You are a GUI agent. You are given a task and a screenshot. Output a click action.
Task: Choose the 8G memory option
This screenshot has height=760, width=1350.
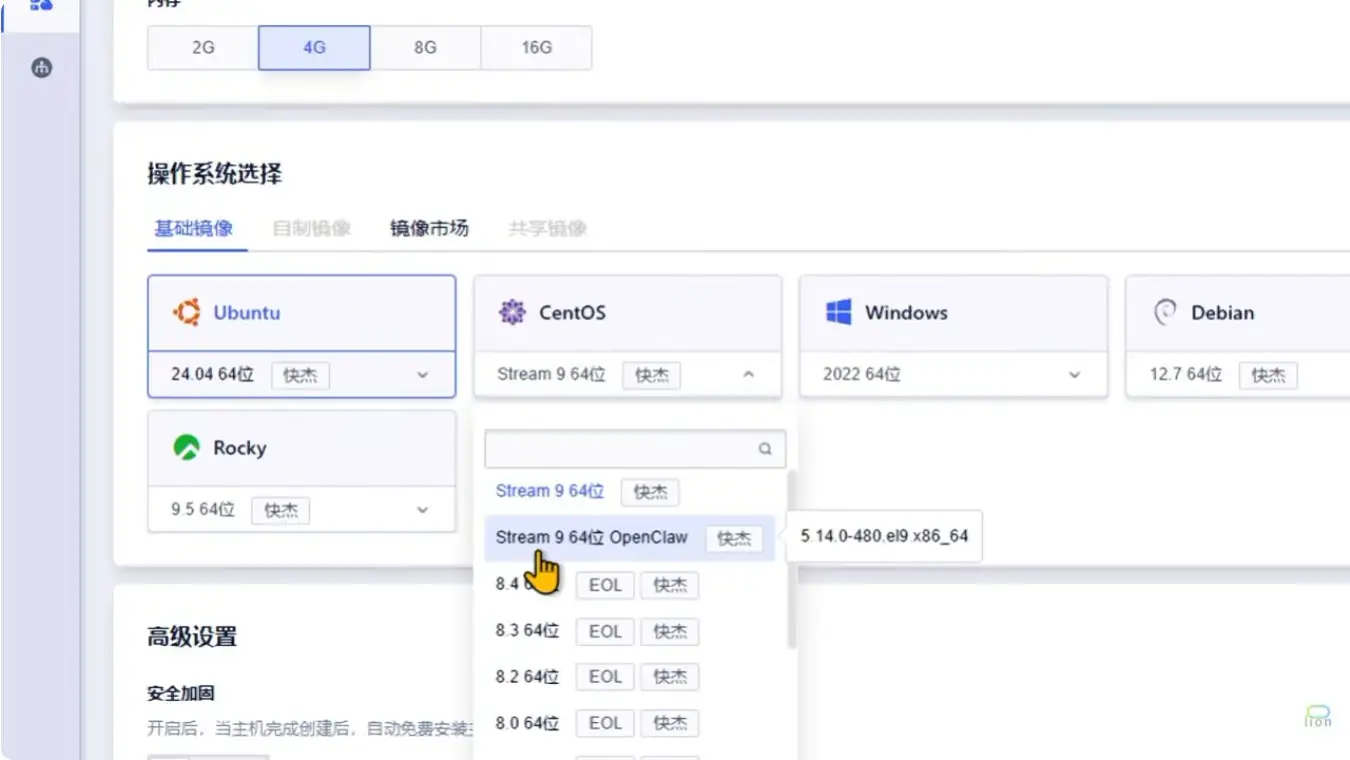click(425, 48)
